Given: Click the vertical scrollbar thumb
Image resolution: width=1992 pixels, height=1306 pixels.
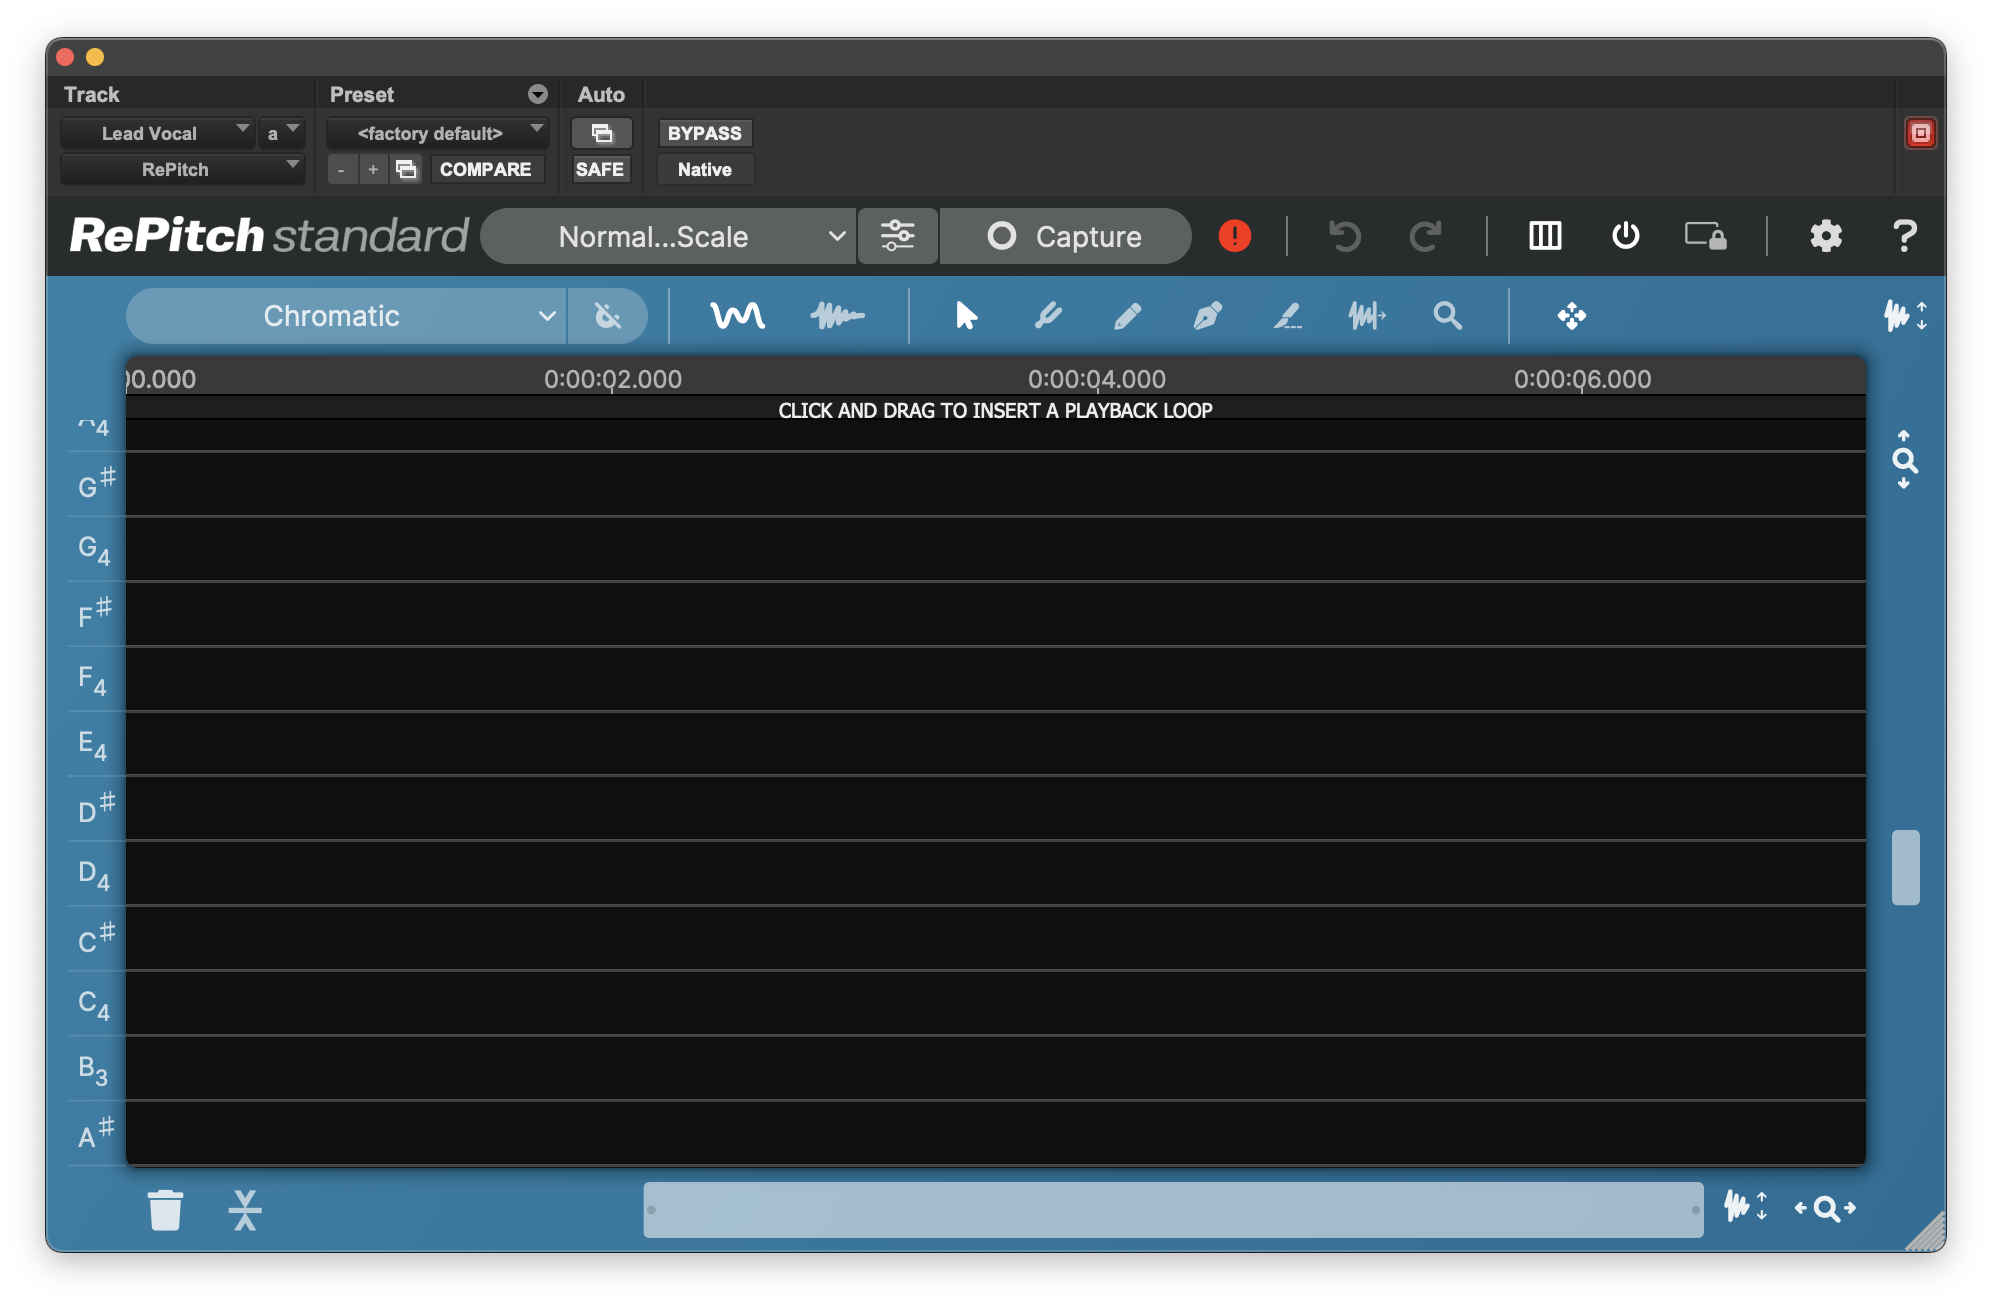Looking at the screenshot, I should click(1905, 867).
